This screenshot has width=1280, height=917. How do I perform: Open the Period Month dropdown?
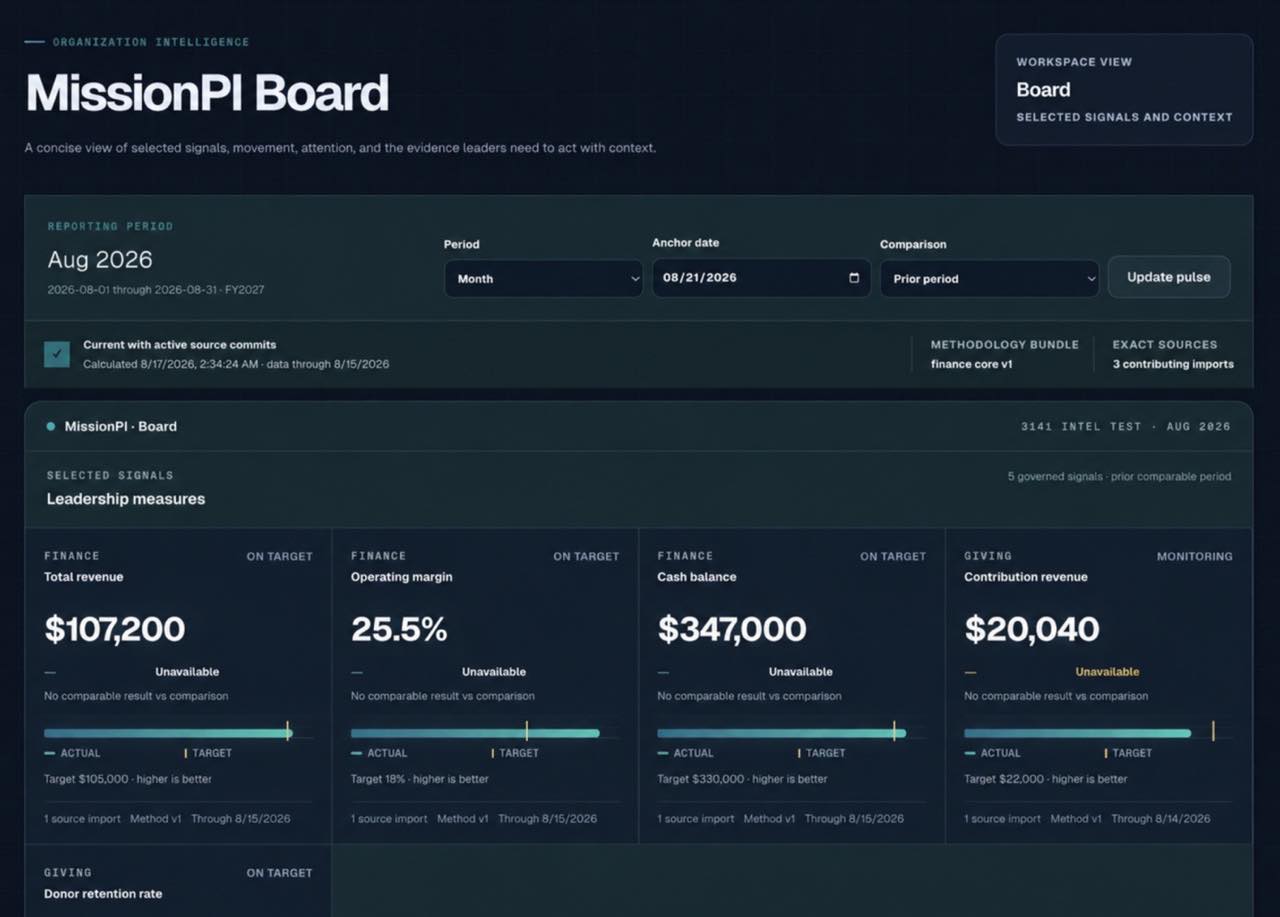pos(543,278)
